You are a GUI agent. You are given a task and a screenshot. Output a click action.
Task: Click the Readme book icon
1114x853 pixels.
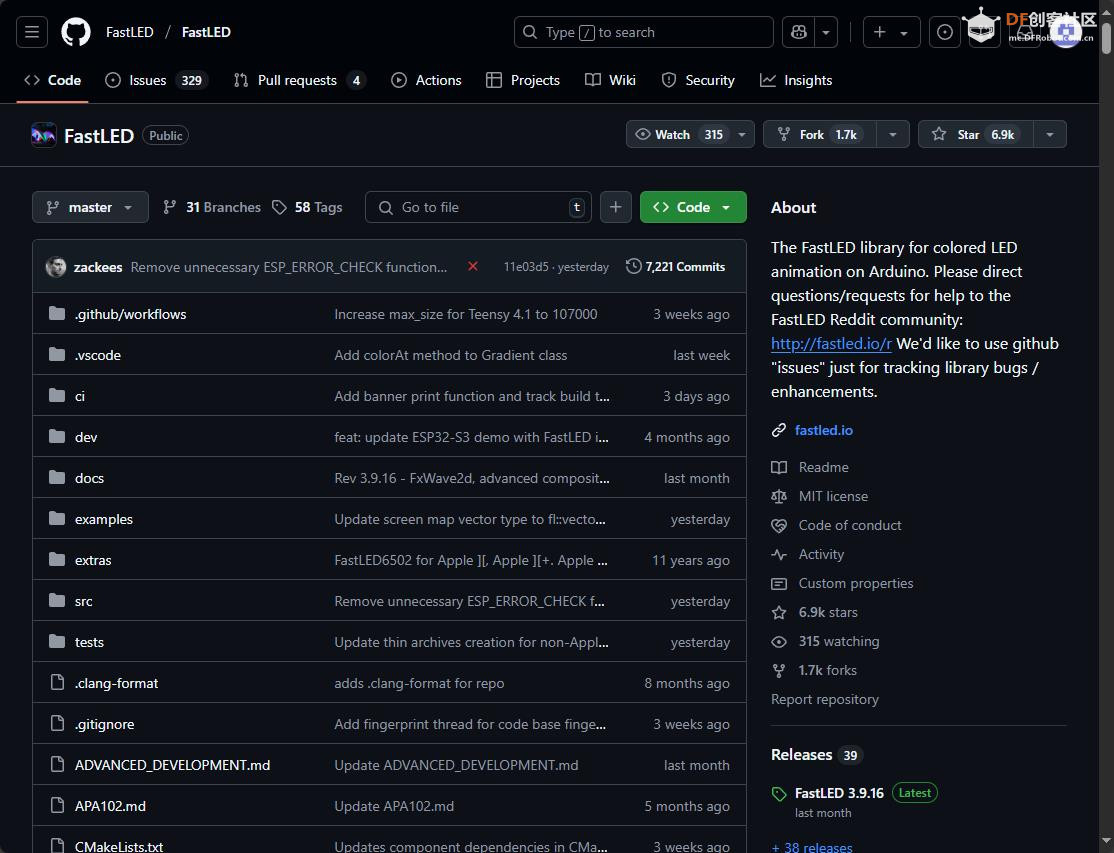click(779, 467)
